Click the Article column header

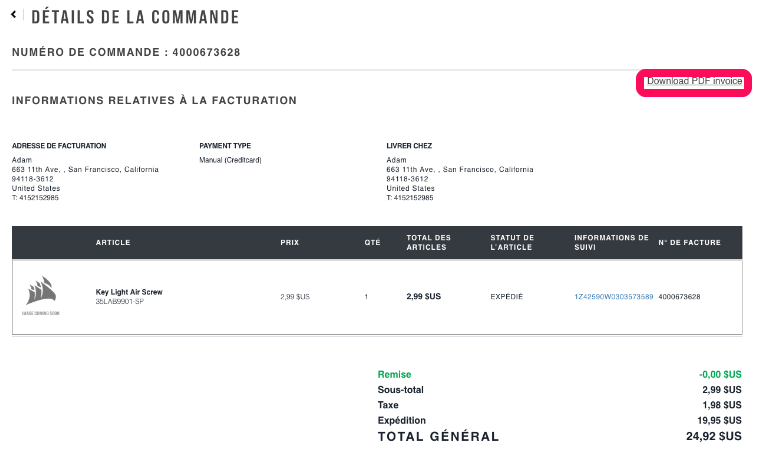113,242
